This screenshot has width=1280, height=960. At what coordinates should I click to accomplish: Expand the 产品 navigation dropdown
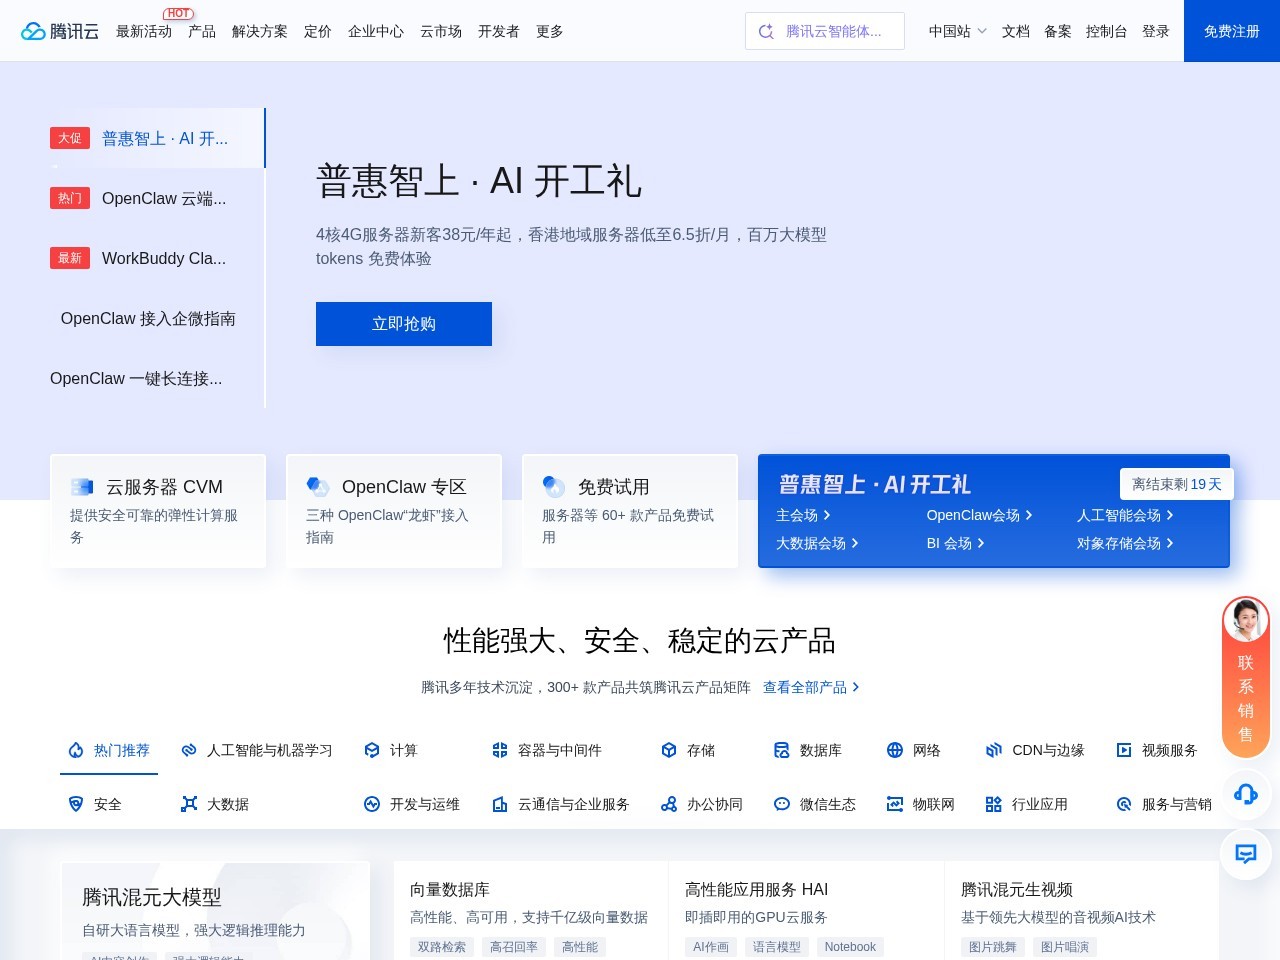pyautogui.click(x=201, y=31)
